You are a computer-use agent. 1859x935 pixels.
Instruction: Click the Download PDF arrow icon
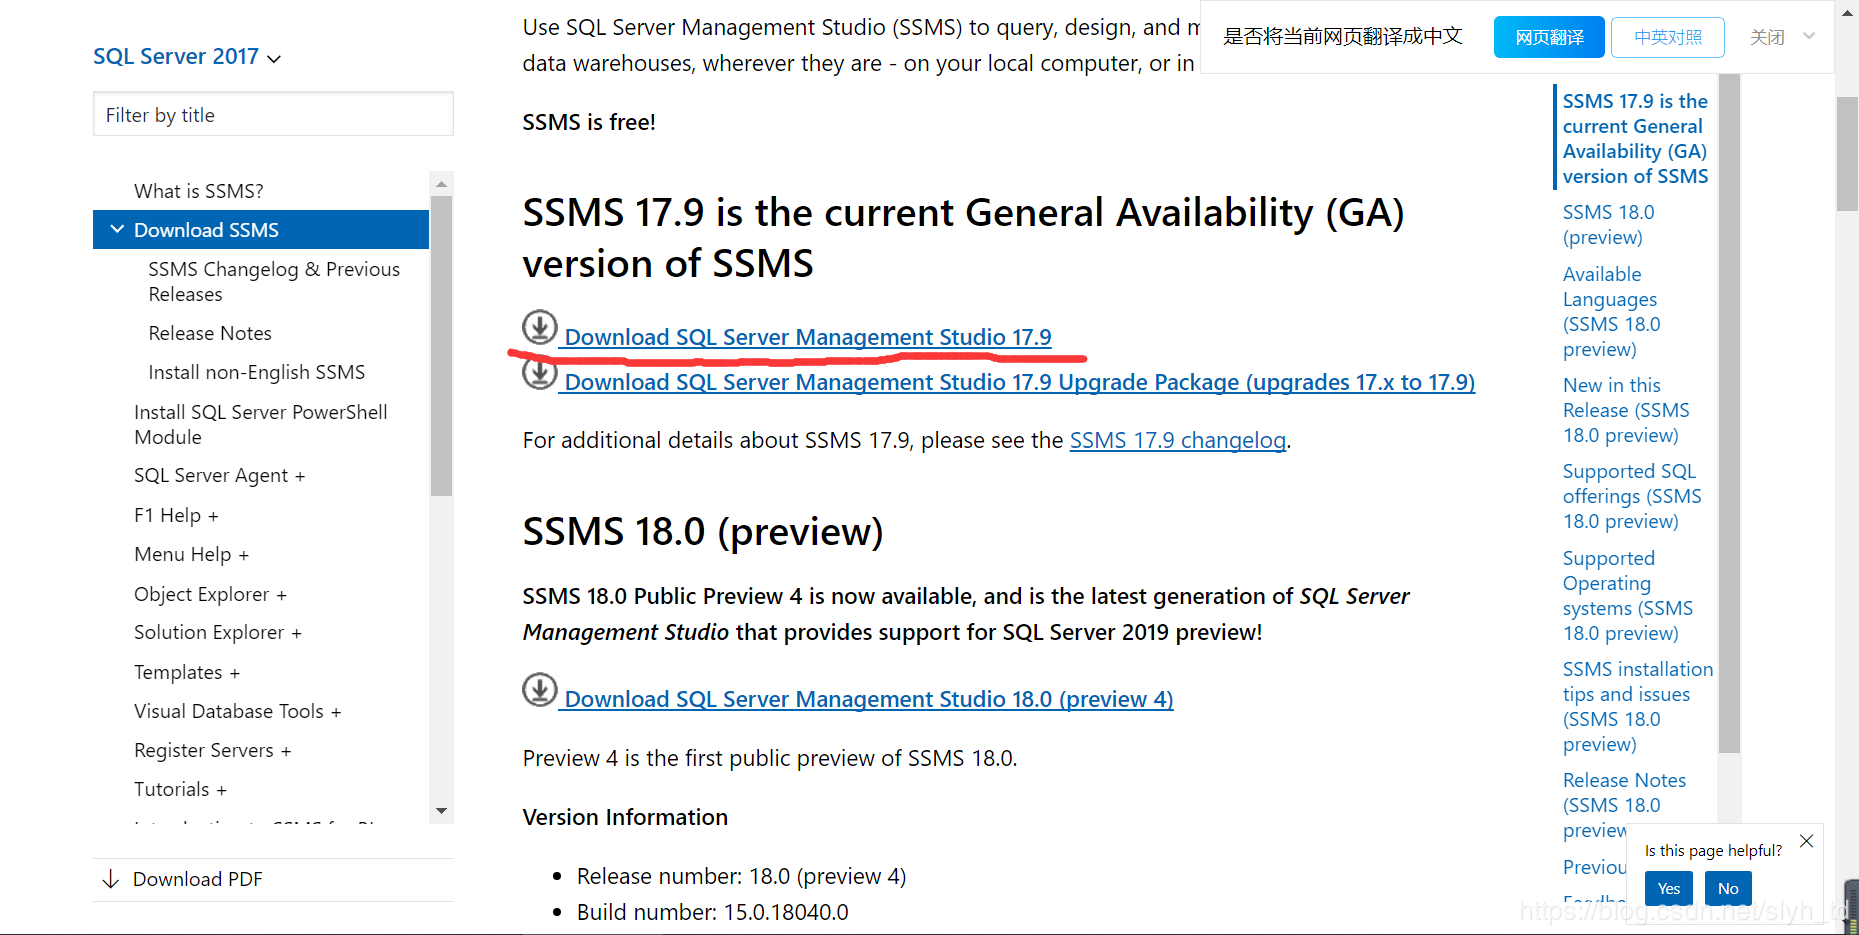(111, 879)
